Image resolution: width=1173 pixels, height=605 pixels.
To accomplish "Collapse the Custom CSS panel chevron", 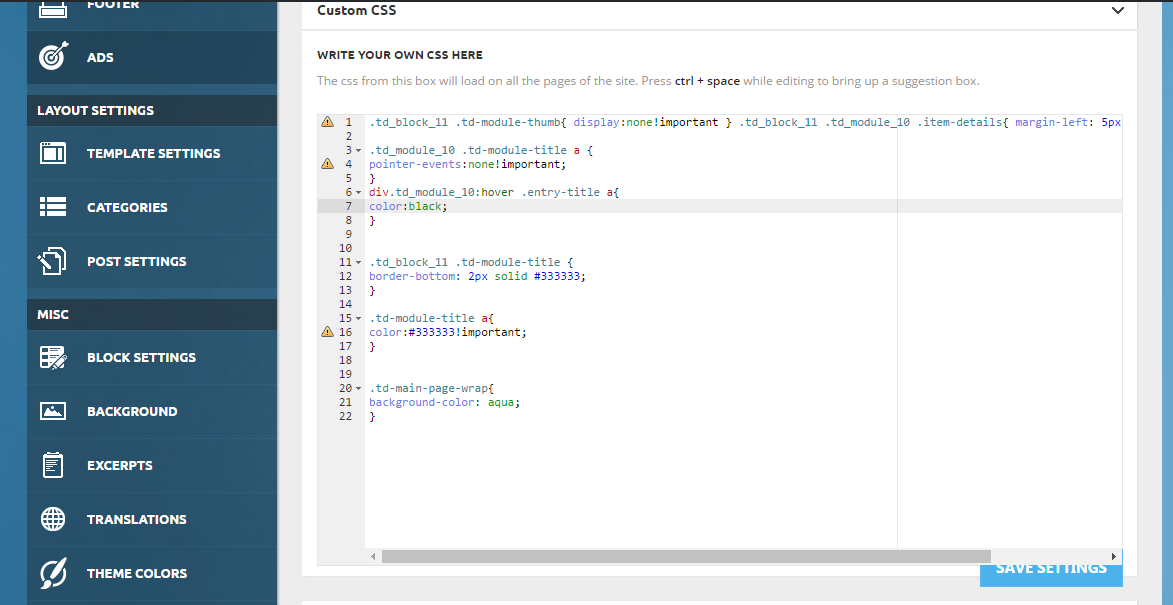I will [1118, 10].
